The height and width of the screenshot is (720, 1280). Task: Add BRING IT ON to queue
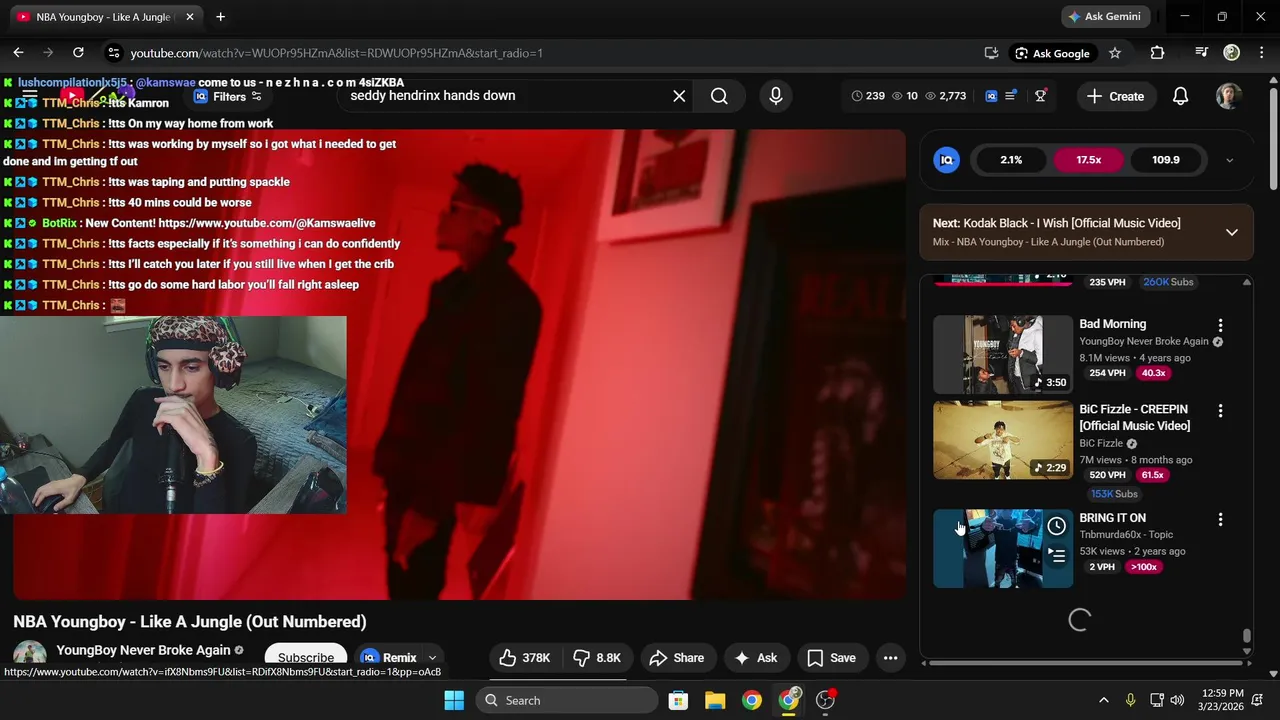[1057, 556]
